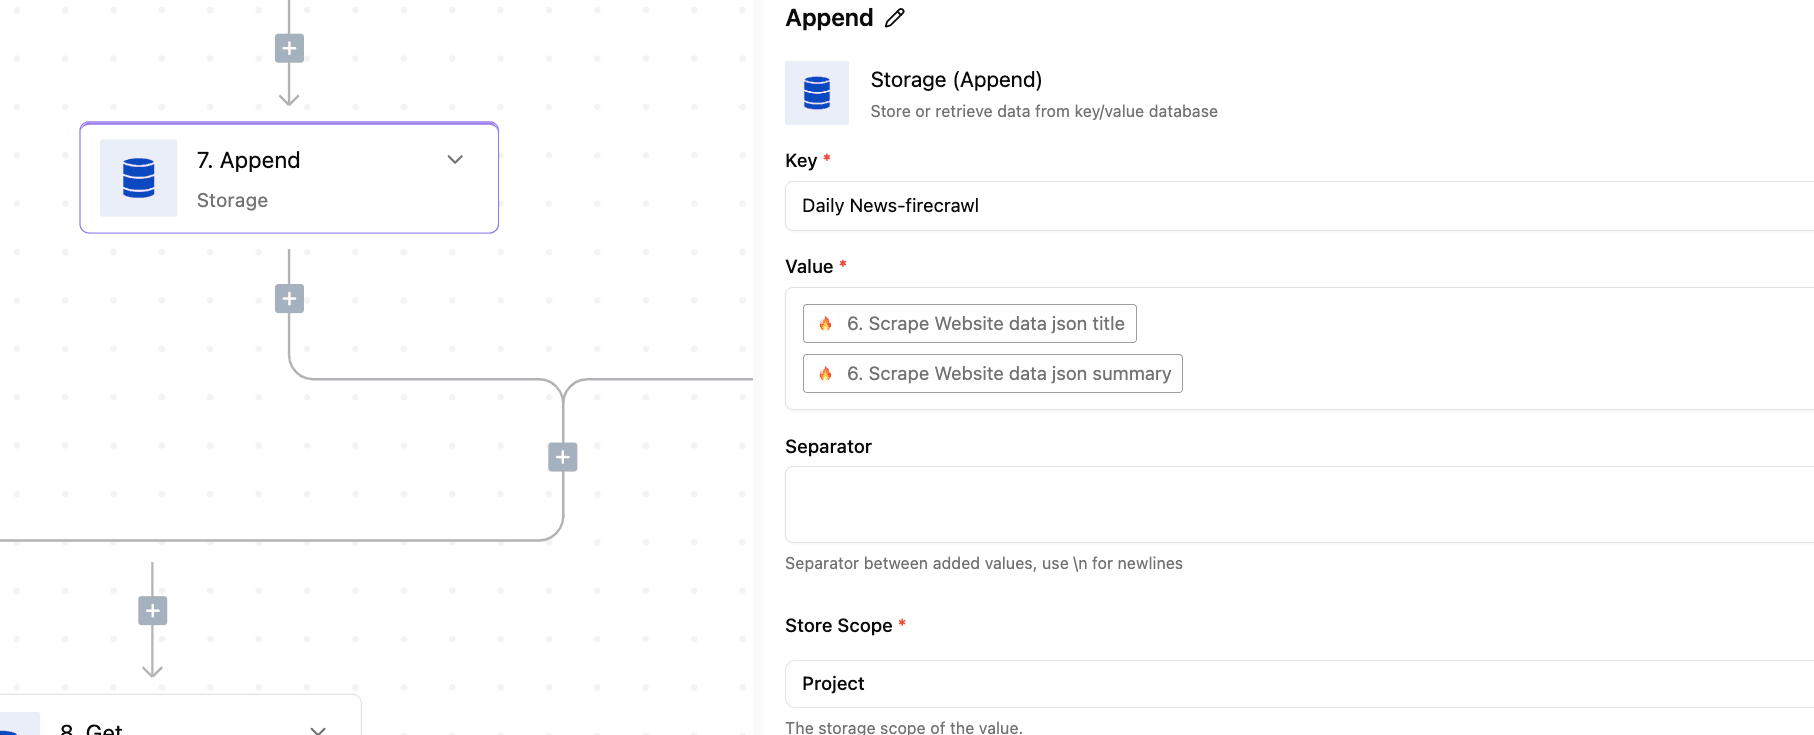
Task: Click the pencil edit icon beside Append
Action: click(x=895, y=18)
